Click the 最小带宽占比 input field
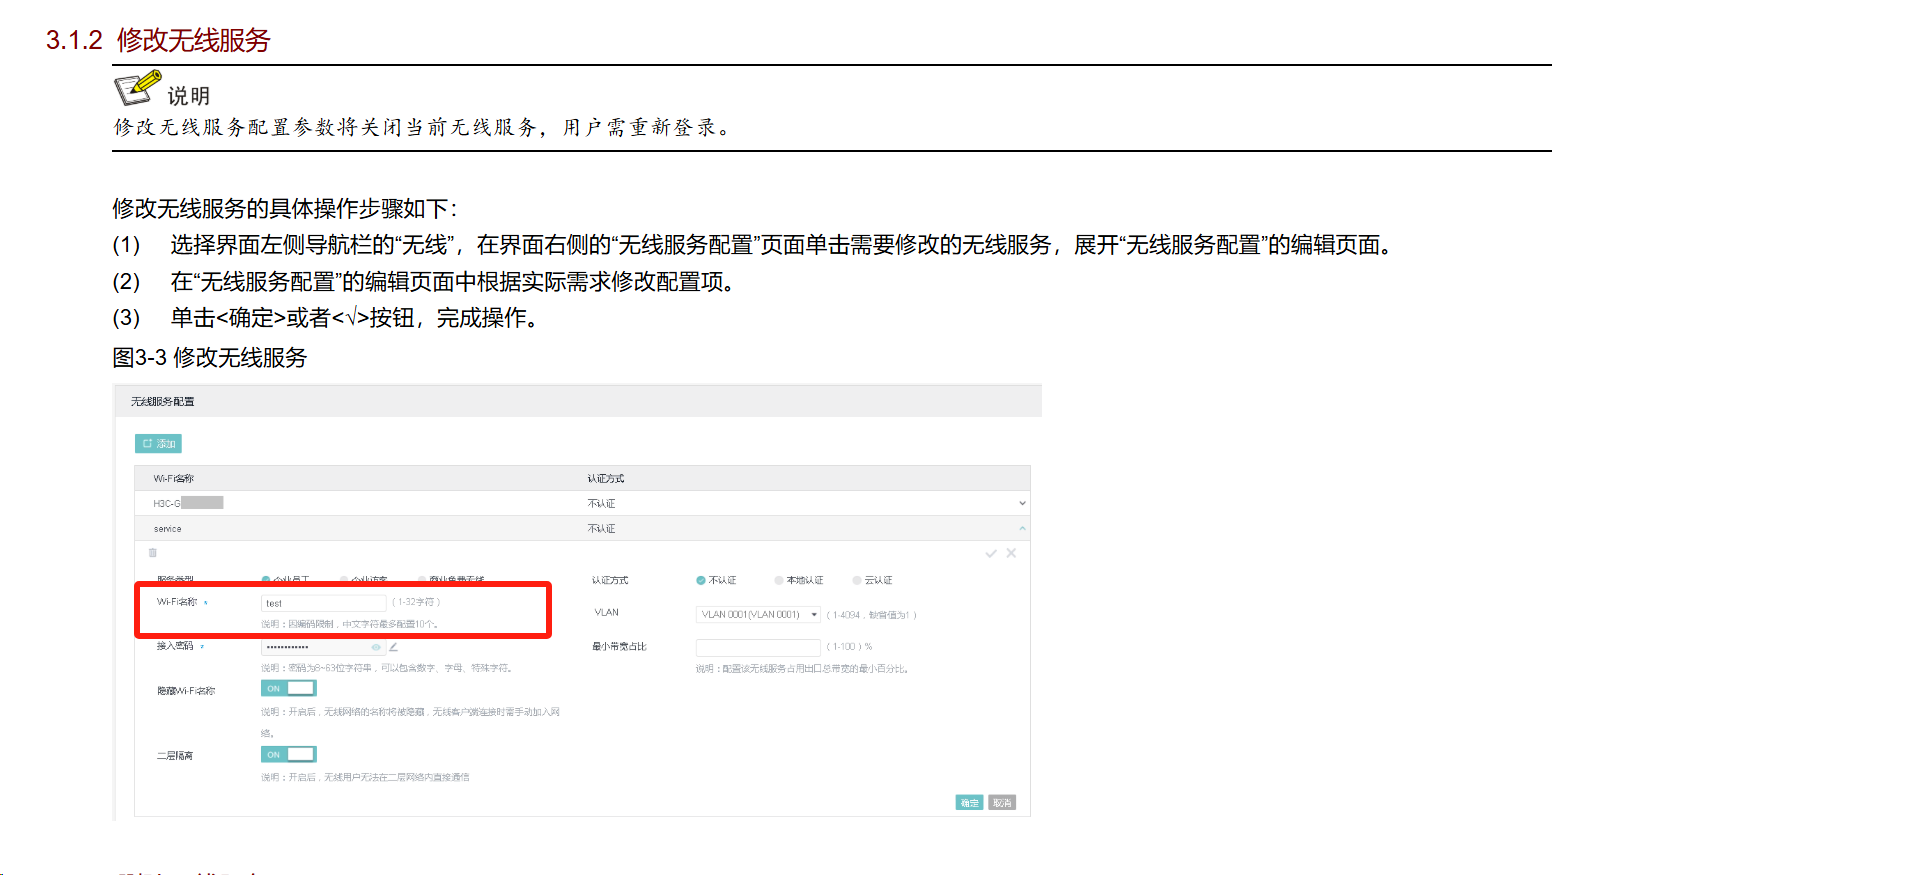 click(x=757, y=647)
